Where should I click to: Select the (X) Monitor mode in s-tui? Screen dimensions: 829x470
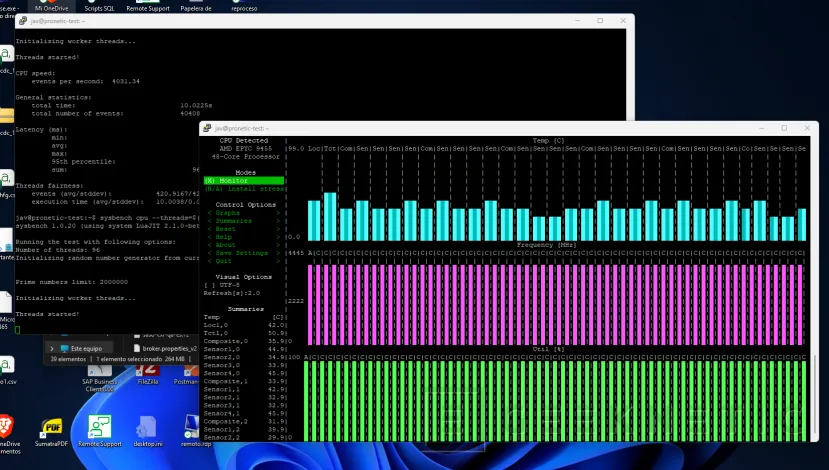(244, 181)
